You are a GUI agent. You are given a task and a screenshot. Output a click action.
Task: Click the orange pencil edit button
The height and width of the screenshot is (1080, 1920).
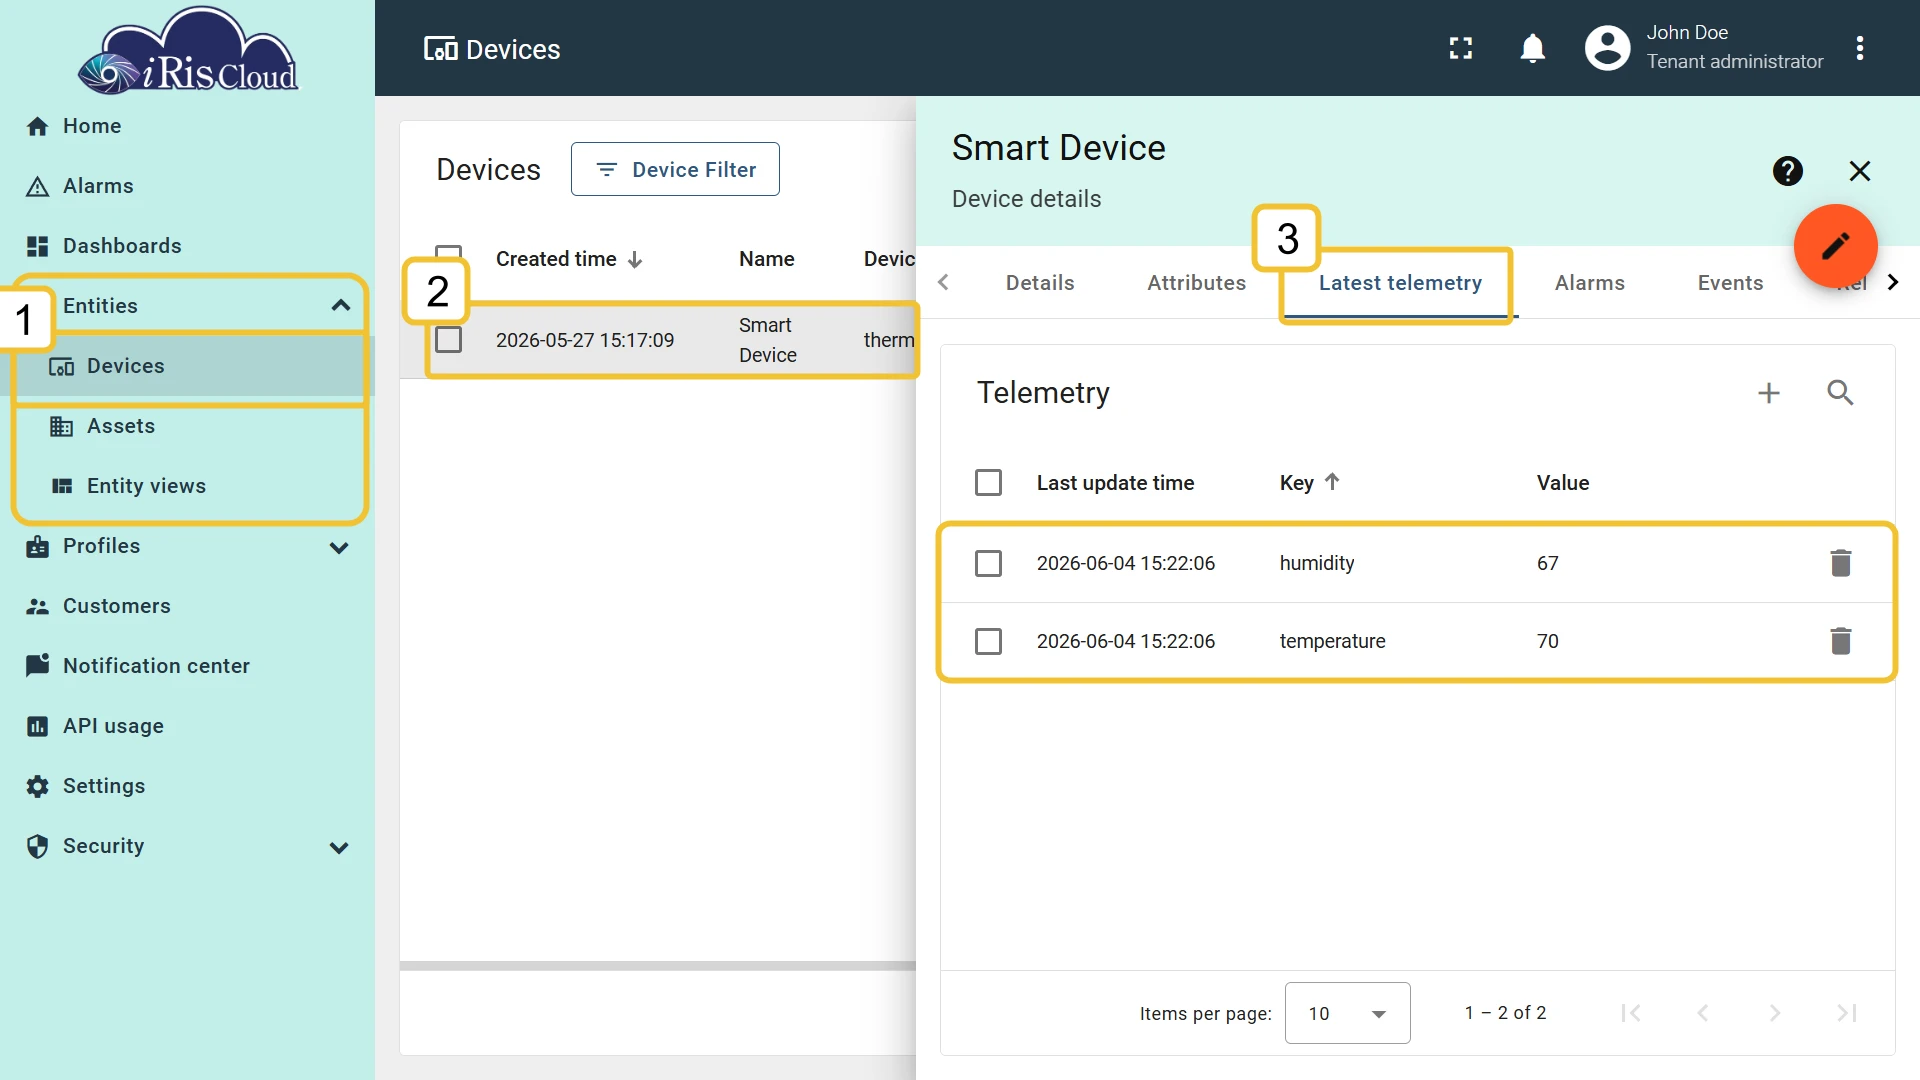click(x=1835, y=246)
